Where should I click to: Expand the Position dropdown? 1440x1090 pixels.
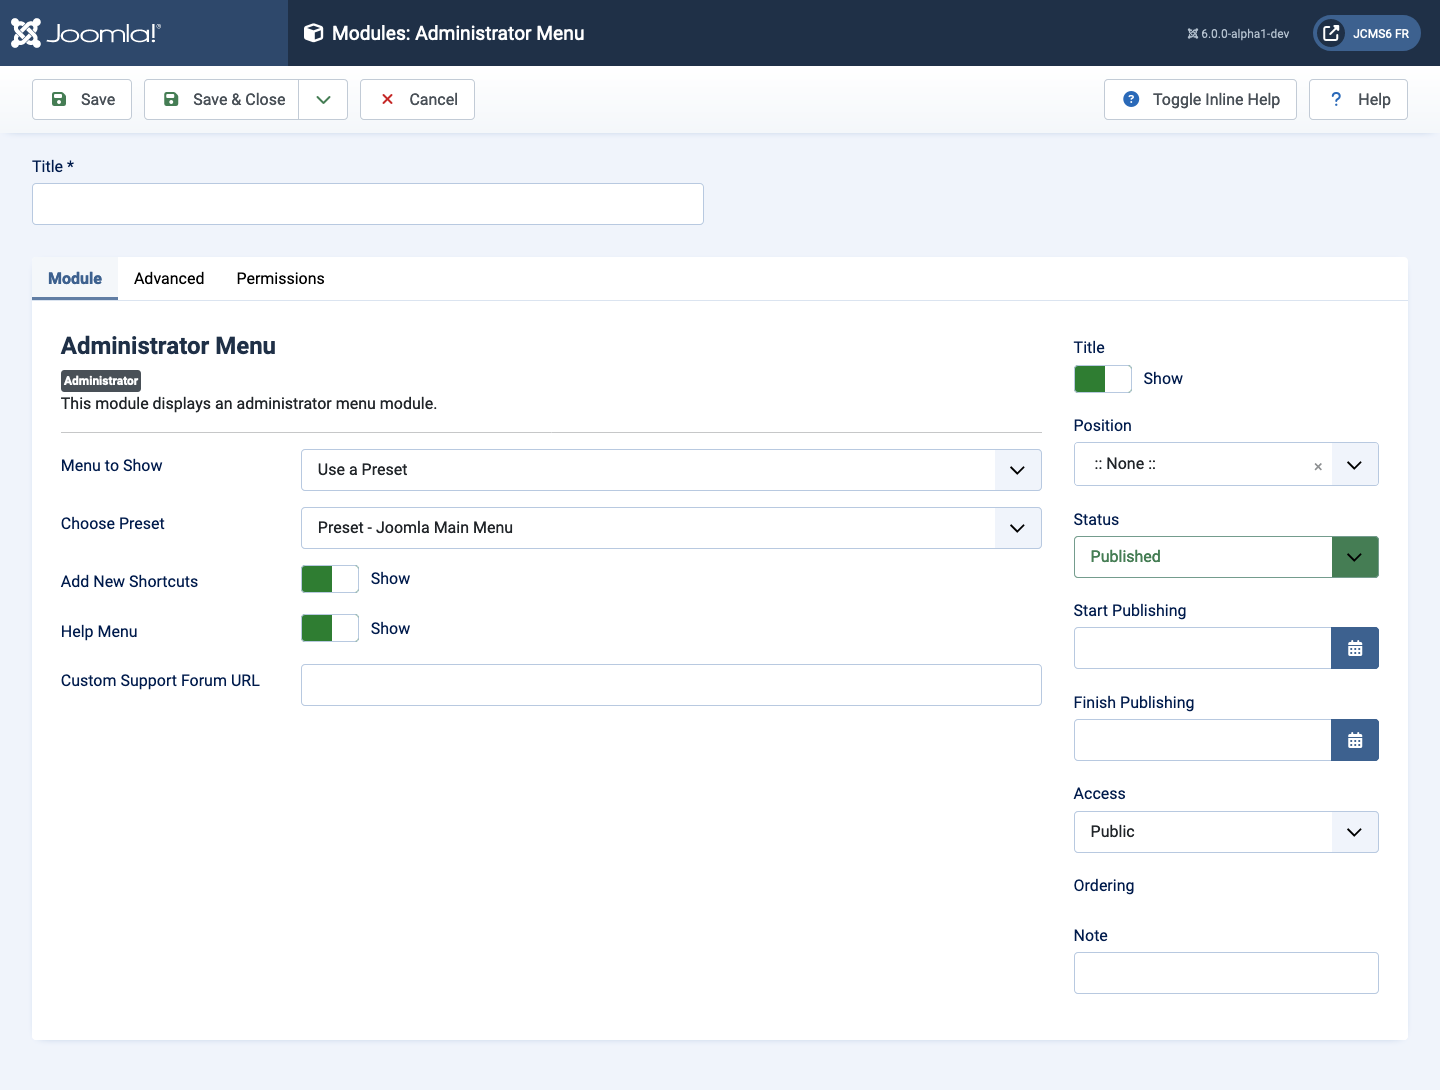click(x=1355, y=465)
